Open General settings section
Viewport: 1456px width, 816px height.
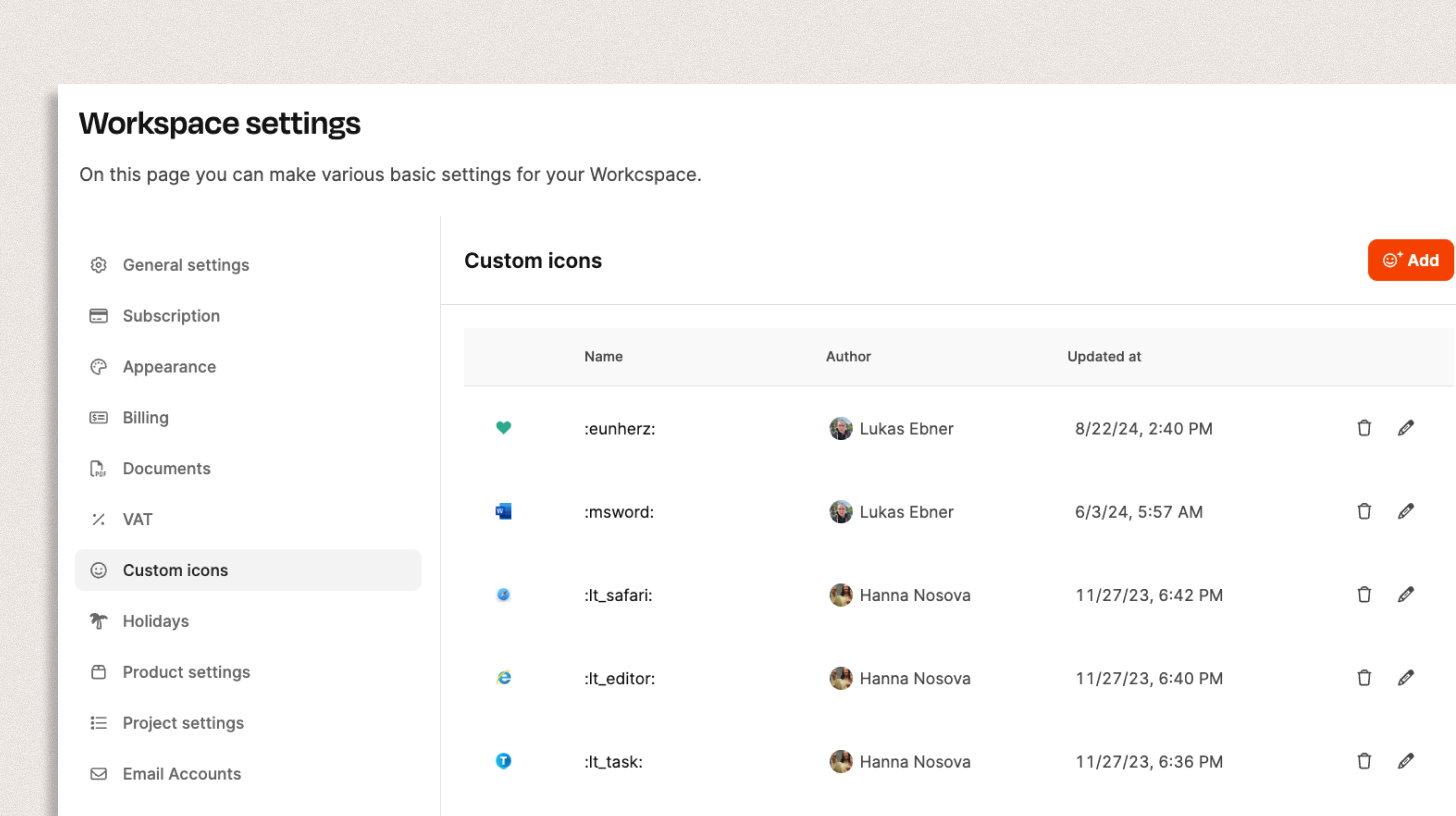point(186,265)
